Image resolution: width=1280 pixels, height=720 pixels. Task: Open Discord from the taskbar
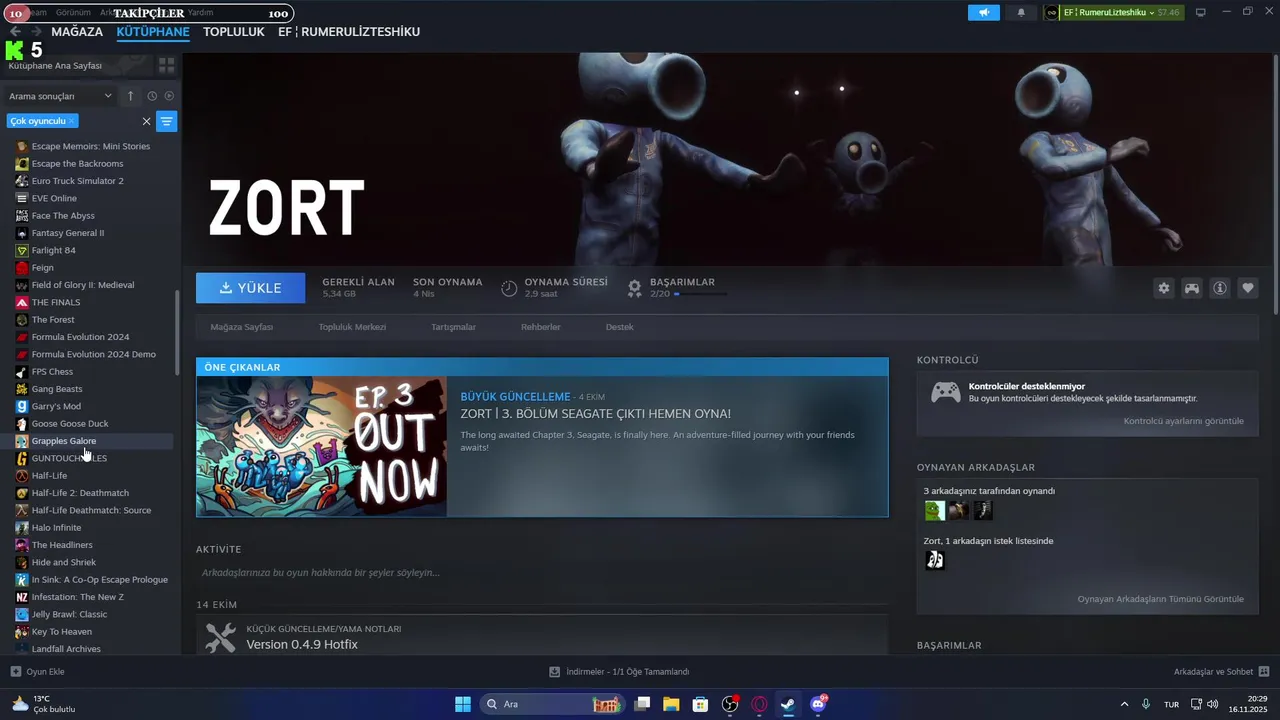point(818,704)
